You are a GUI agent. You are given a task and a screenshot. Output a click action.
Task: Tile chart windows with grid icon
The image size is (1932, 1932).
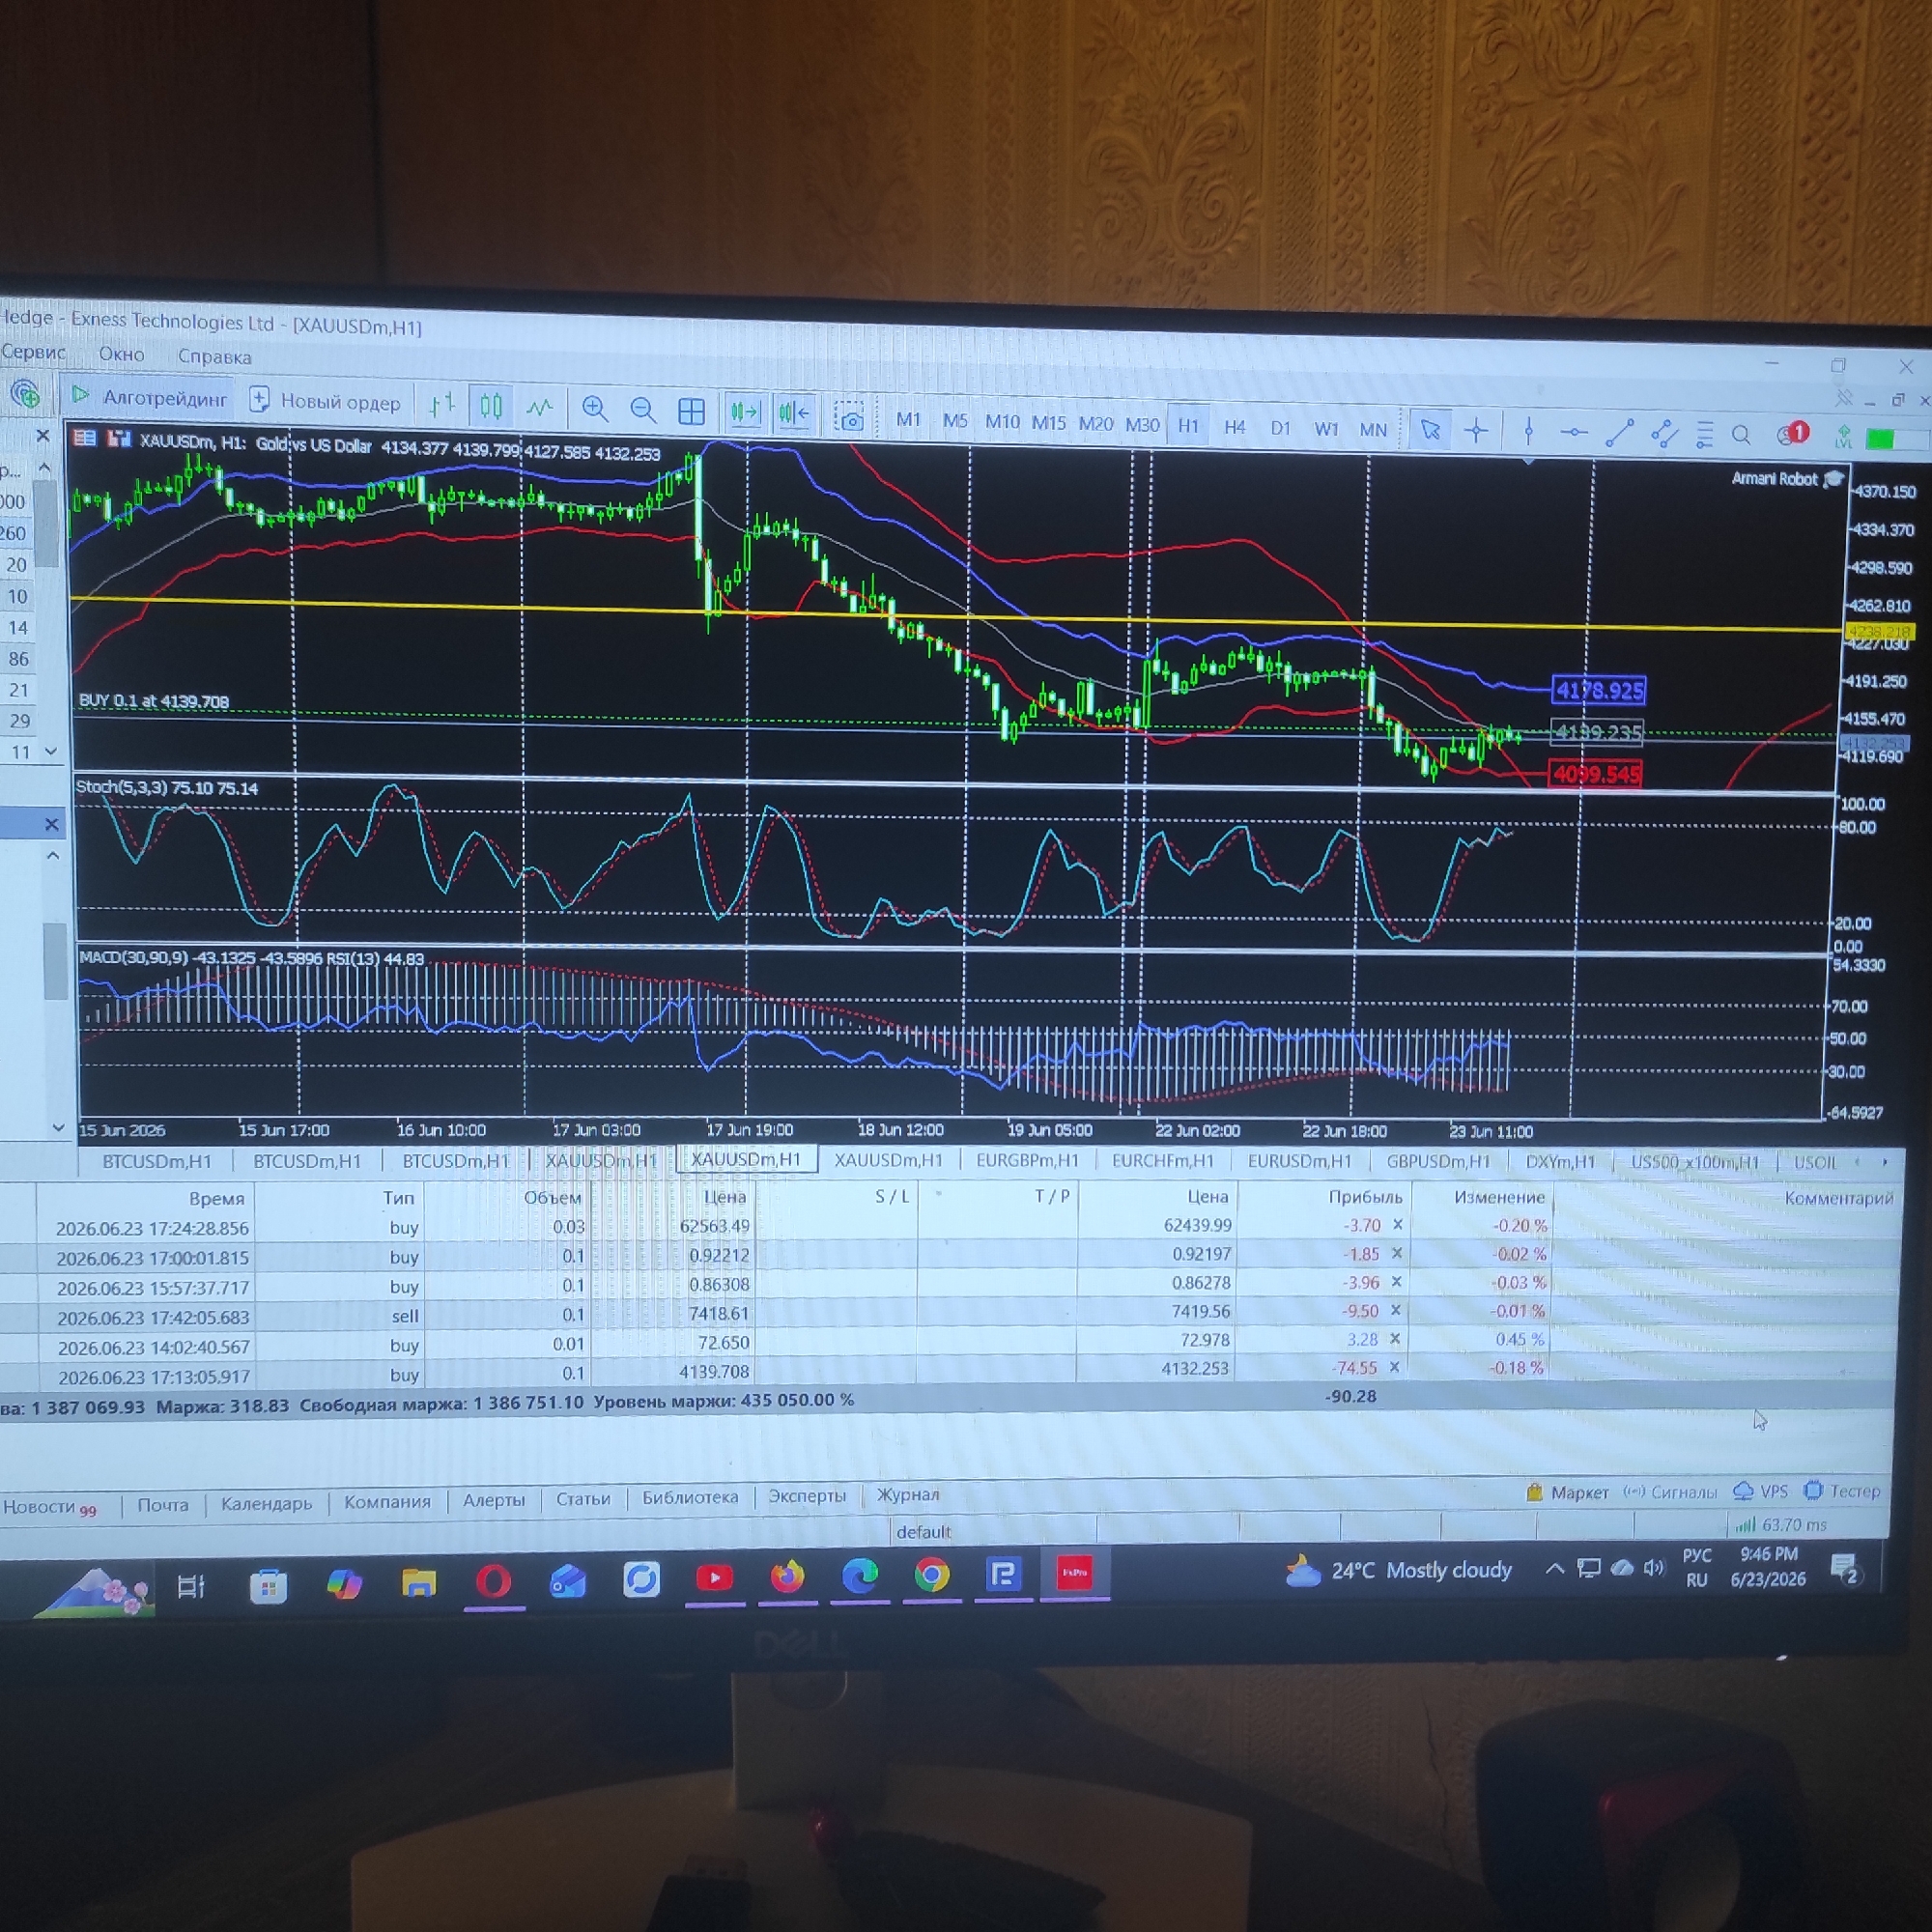point(691,411)
